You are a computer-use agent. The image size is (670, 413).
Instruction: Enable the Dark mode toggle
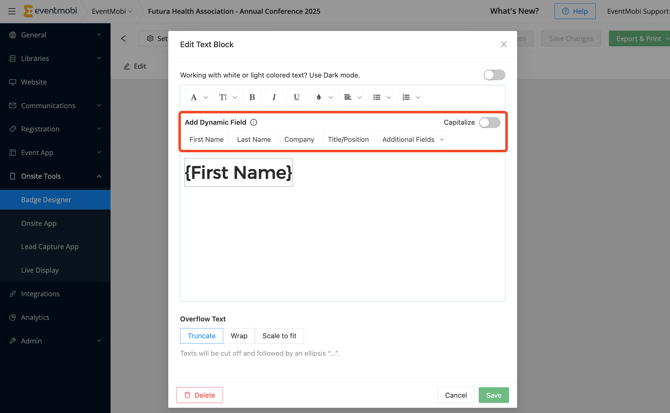point(494,75)
